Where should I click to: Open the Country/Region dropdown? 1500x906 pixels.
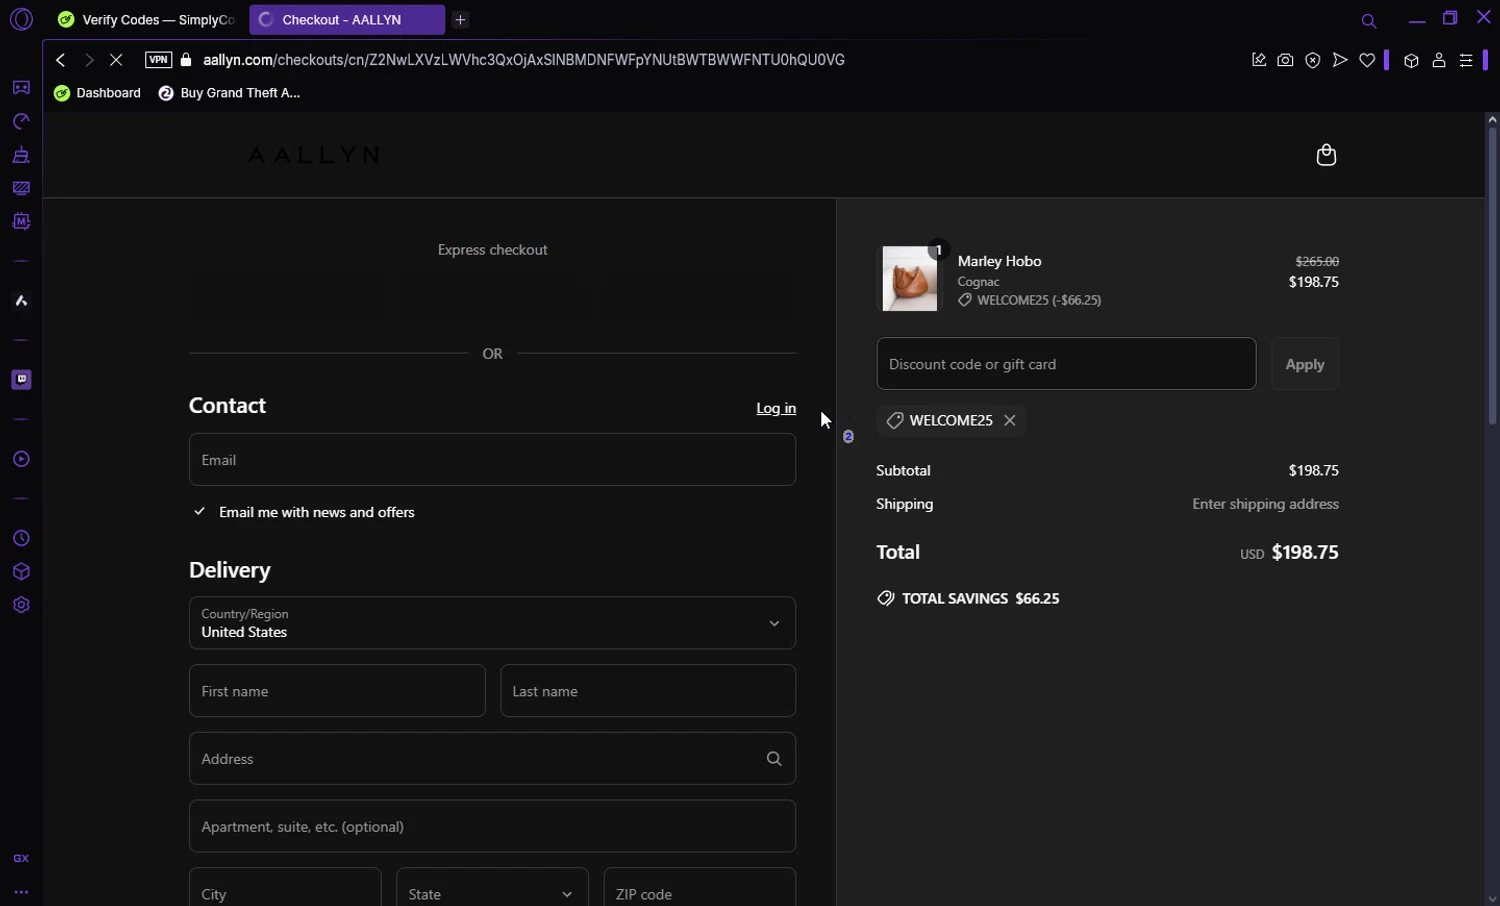(x=492, y=623)
